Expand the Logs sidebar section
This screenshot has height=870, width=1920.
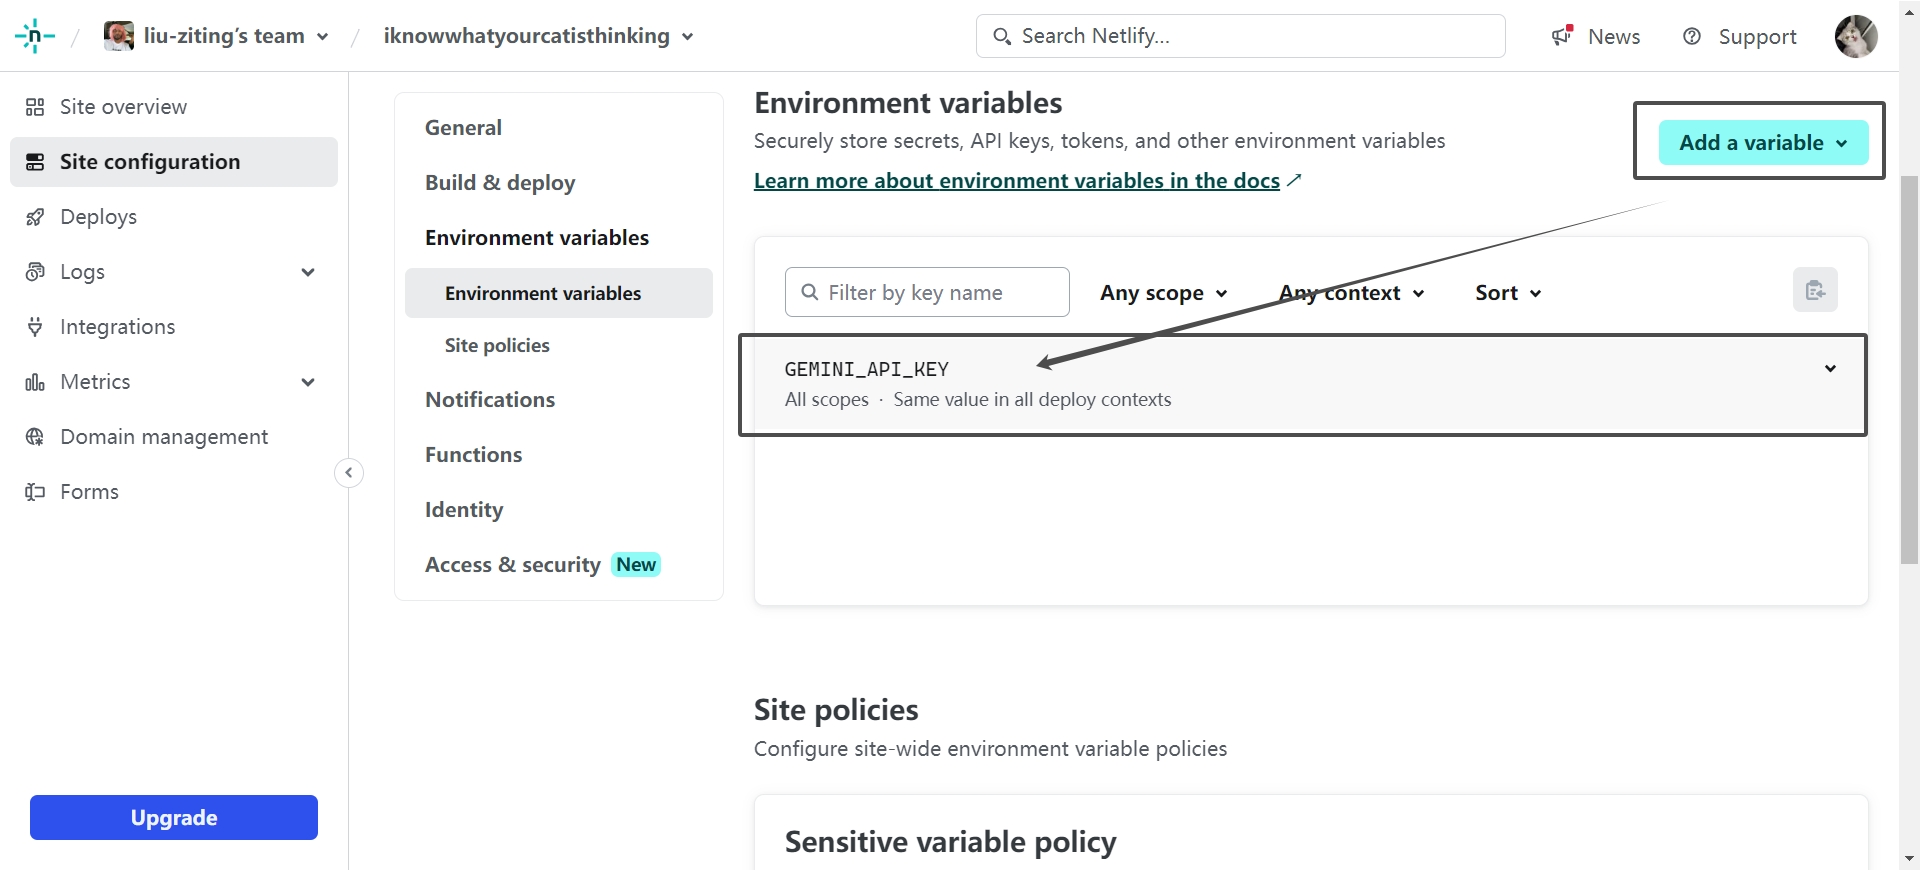tap(308, 272)
